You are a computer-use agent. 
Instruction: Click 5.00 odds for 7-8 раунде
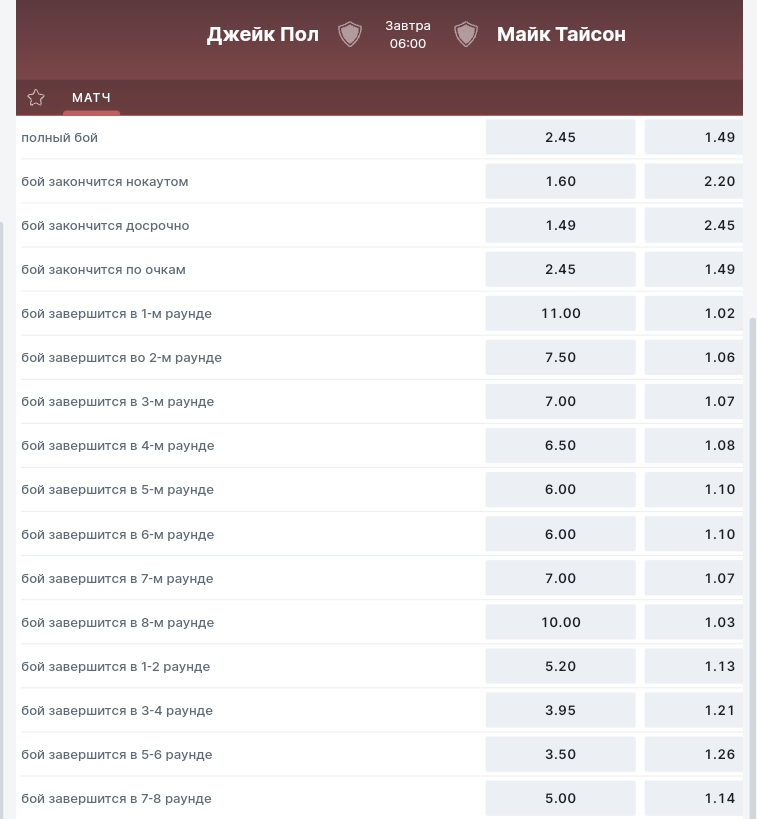click(560, 798)
